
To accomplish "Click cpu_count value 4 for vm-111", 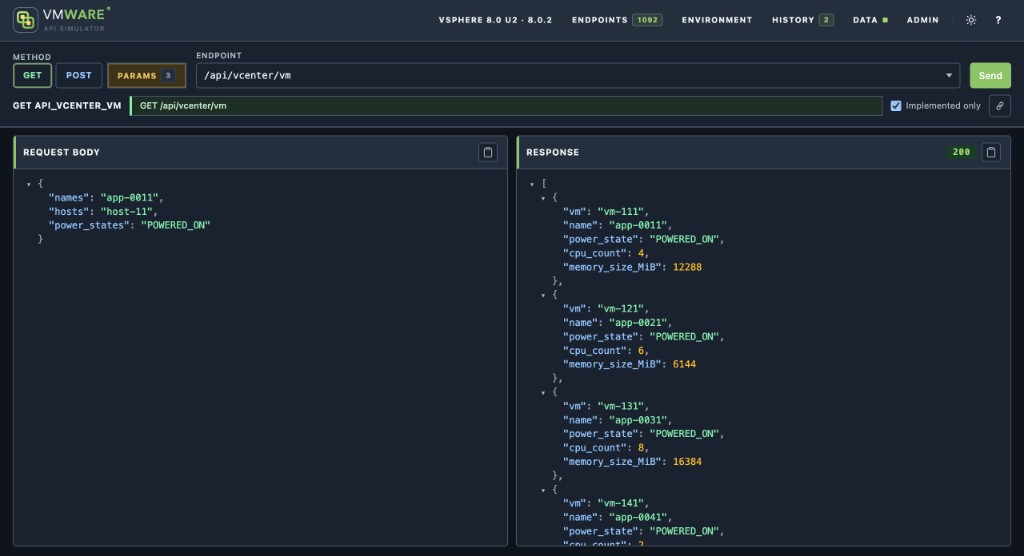I will [641, 253].
